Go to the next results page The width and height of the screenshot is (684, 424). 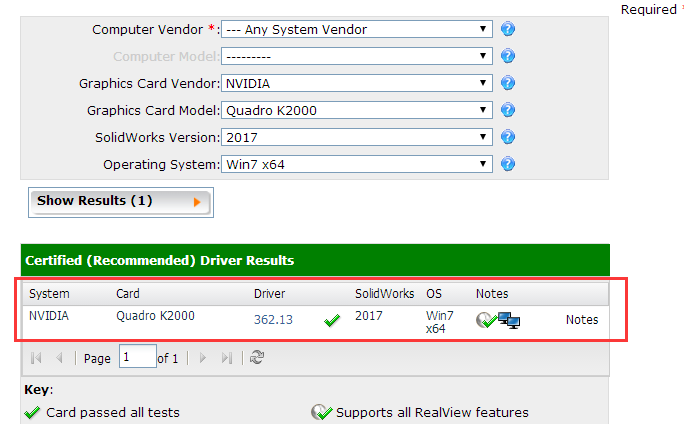coord(202,358)
